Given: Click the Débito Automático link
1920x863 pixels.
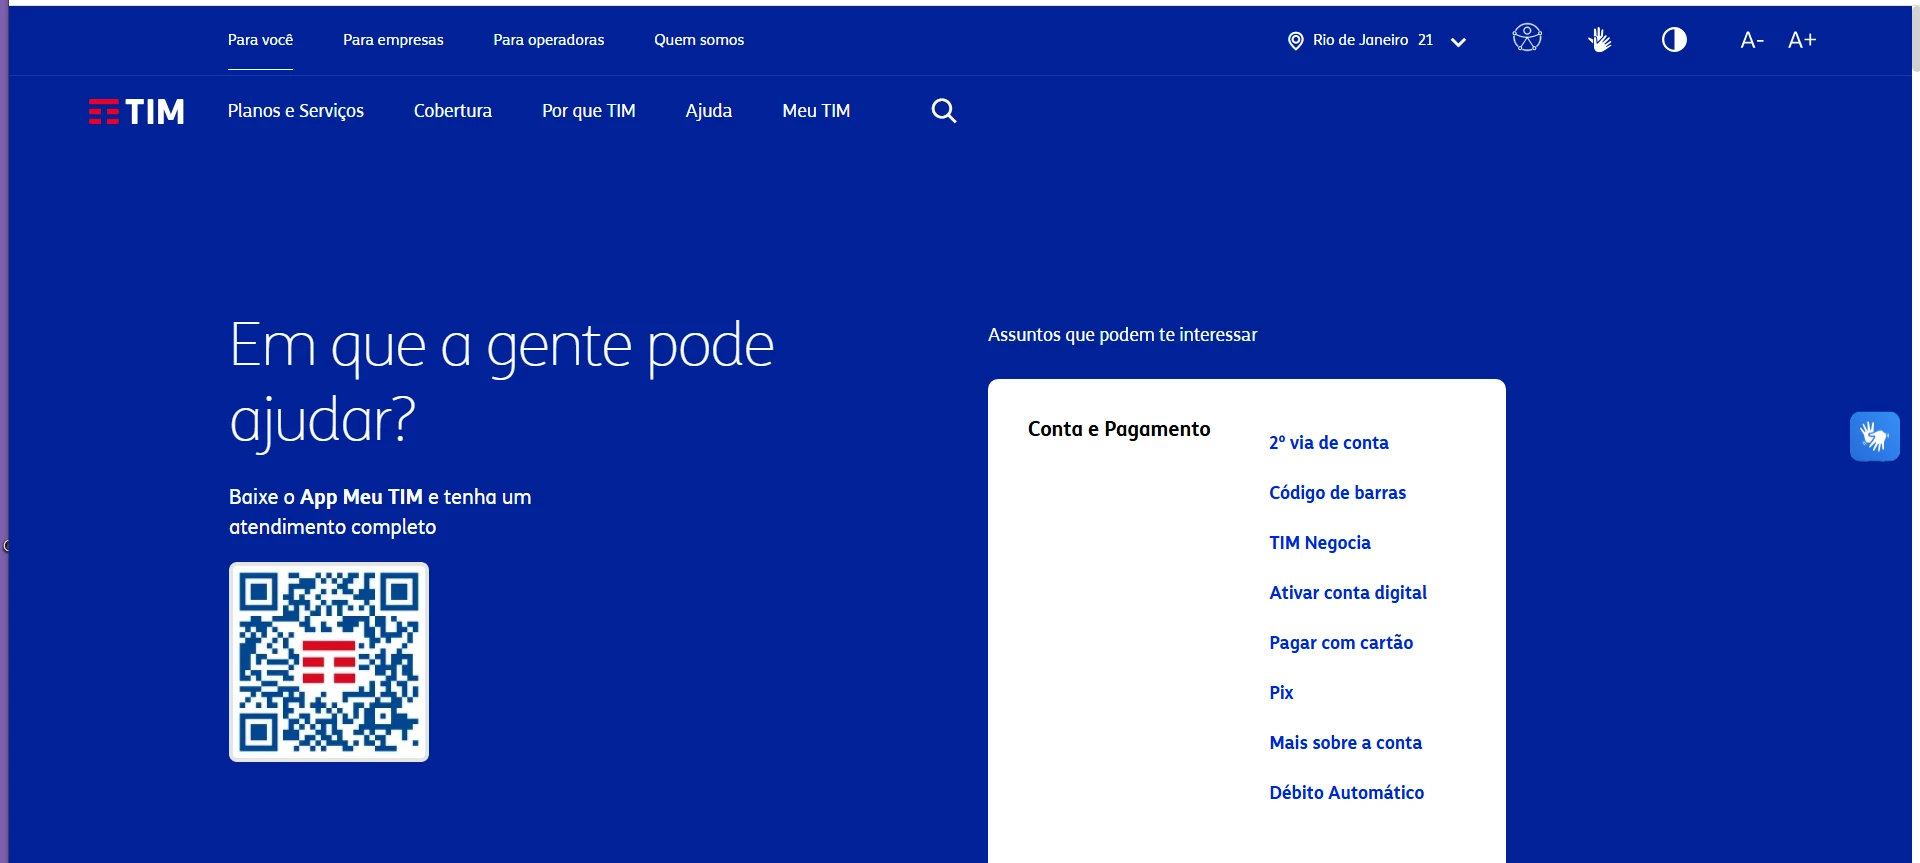Looking at the screenshot, I should [x=1347, y=793].
